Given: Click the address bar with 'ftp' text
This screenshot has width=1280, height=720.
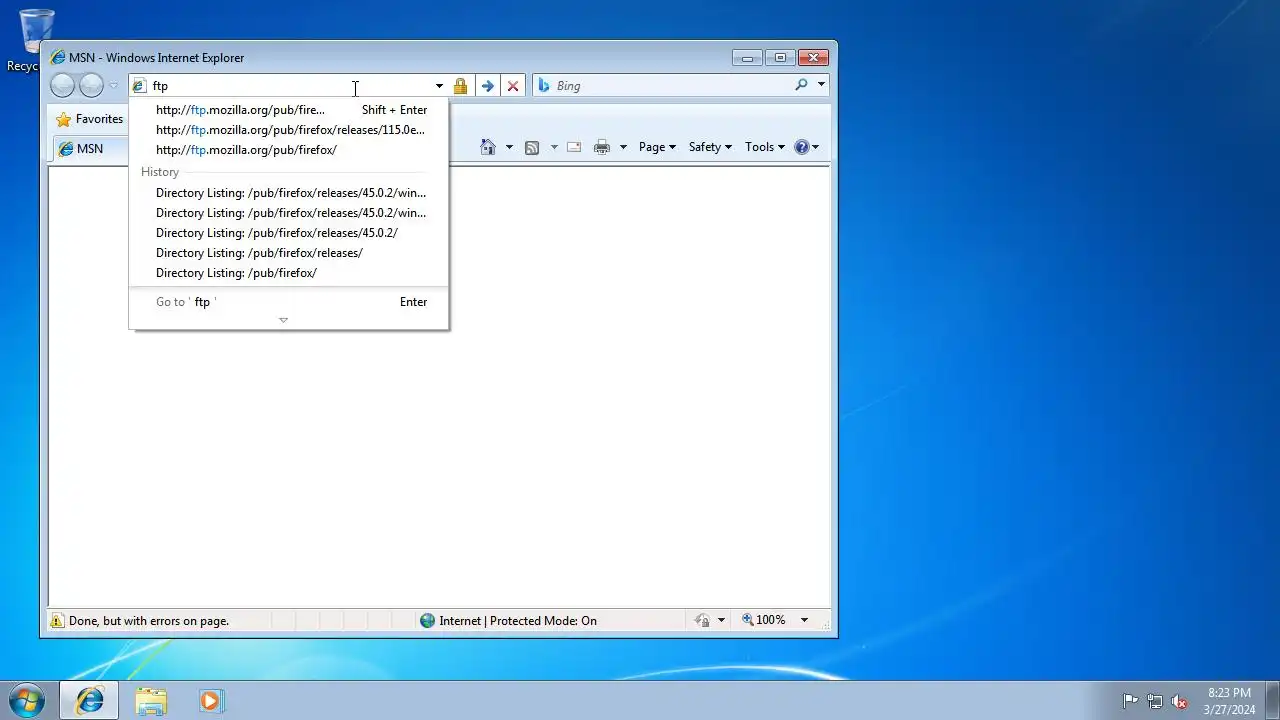Looking at the screenshot, I should pos(281,86).
